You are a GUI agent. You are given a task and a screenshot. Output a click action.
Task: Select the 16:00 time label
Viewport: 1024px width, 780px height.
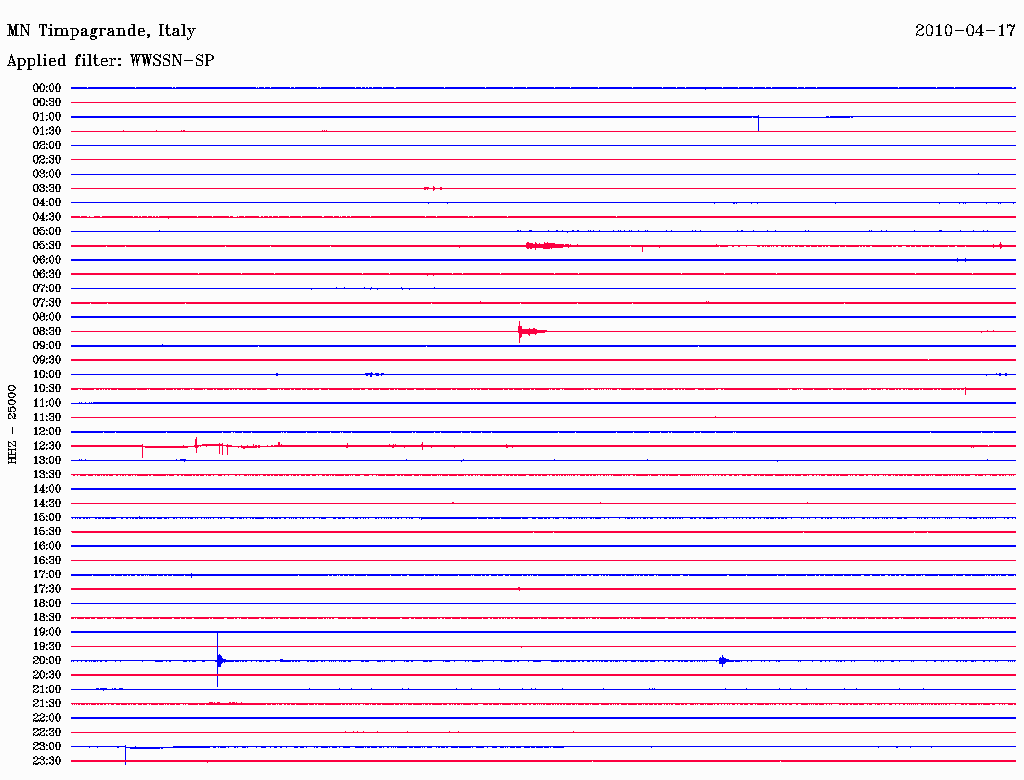click(x=47, y=546)
